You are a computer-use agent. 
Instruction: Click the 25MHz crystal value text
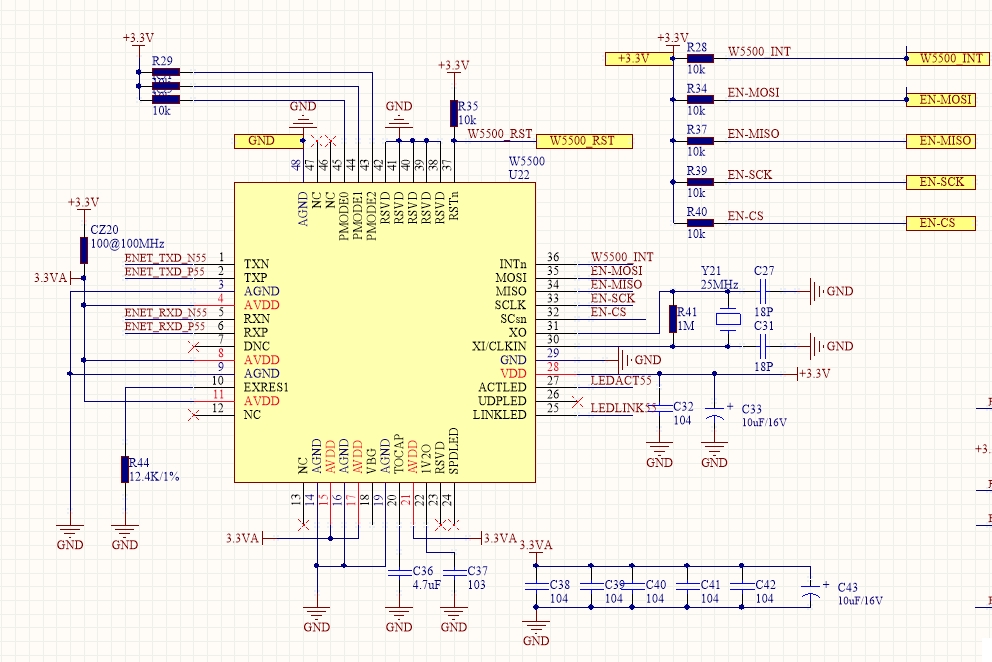(x=719, y=285)
